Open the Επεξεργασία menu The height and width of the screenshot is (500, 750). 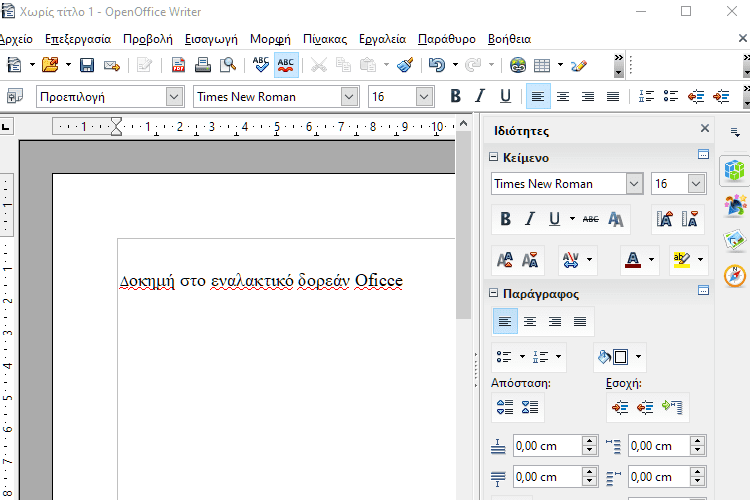click(x=78, y=39)
